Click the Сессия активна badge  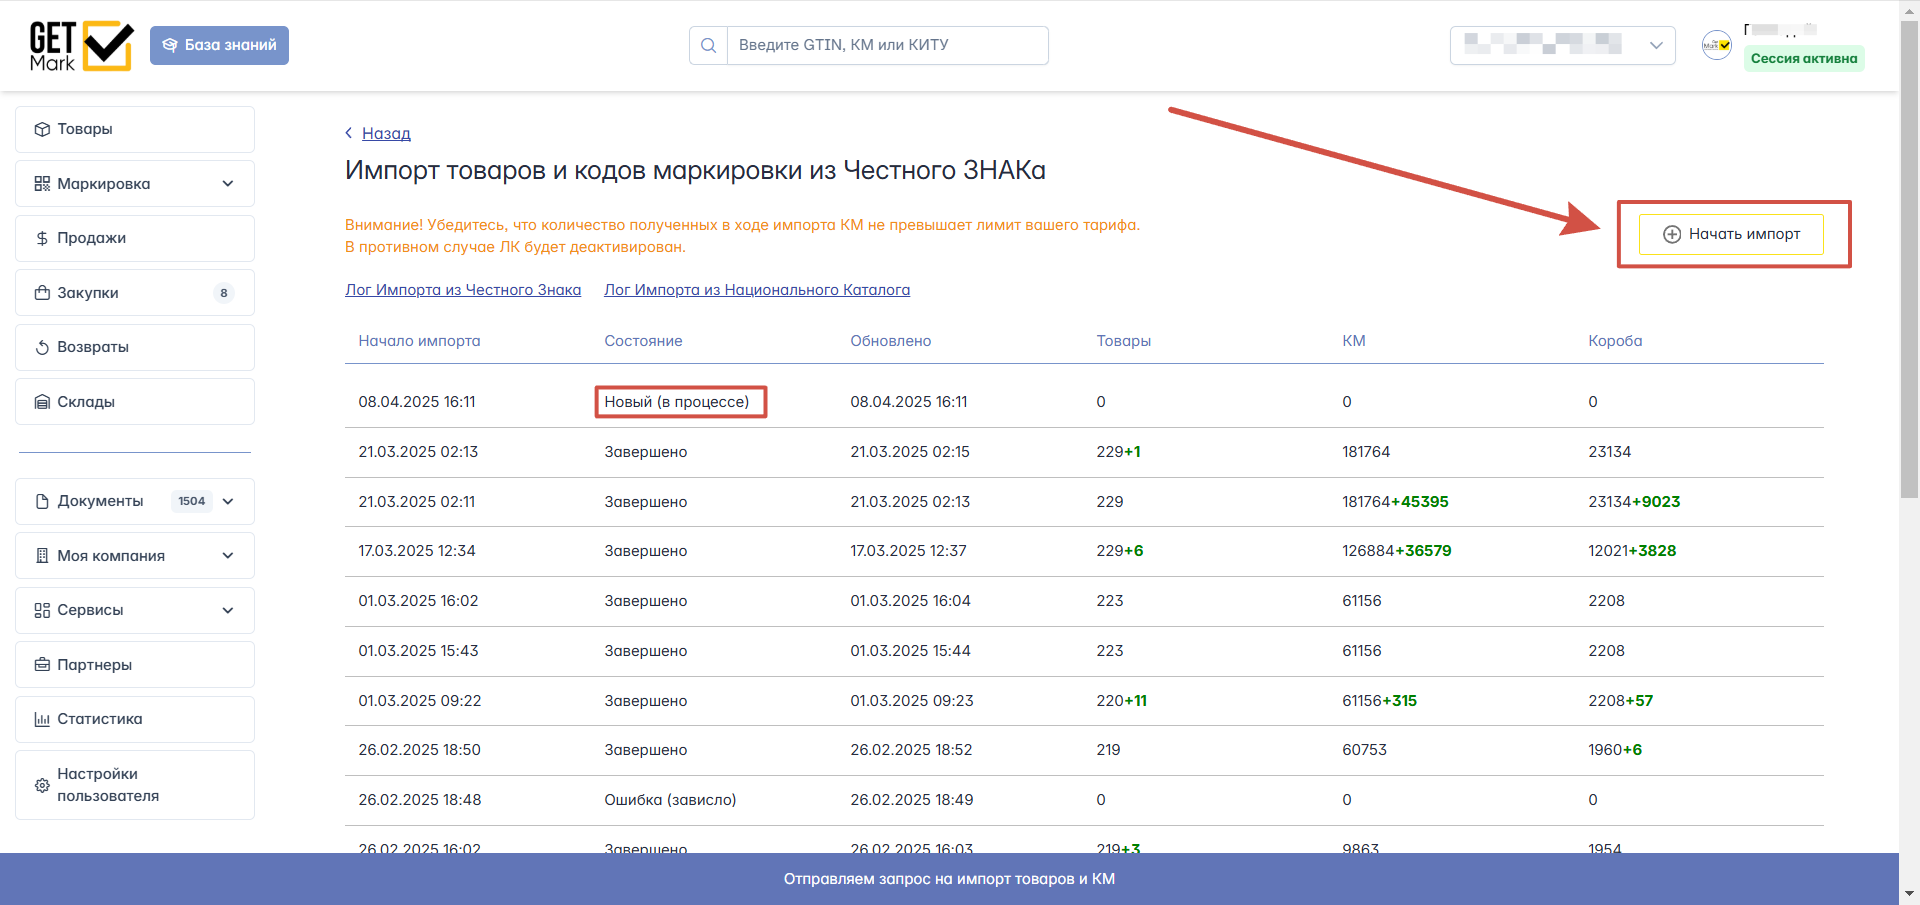click(x=1804, y=58)
